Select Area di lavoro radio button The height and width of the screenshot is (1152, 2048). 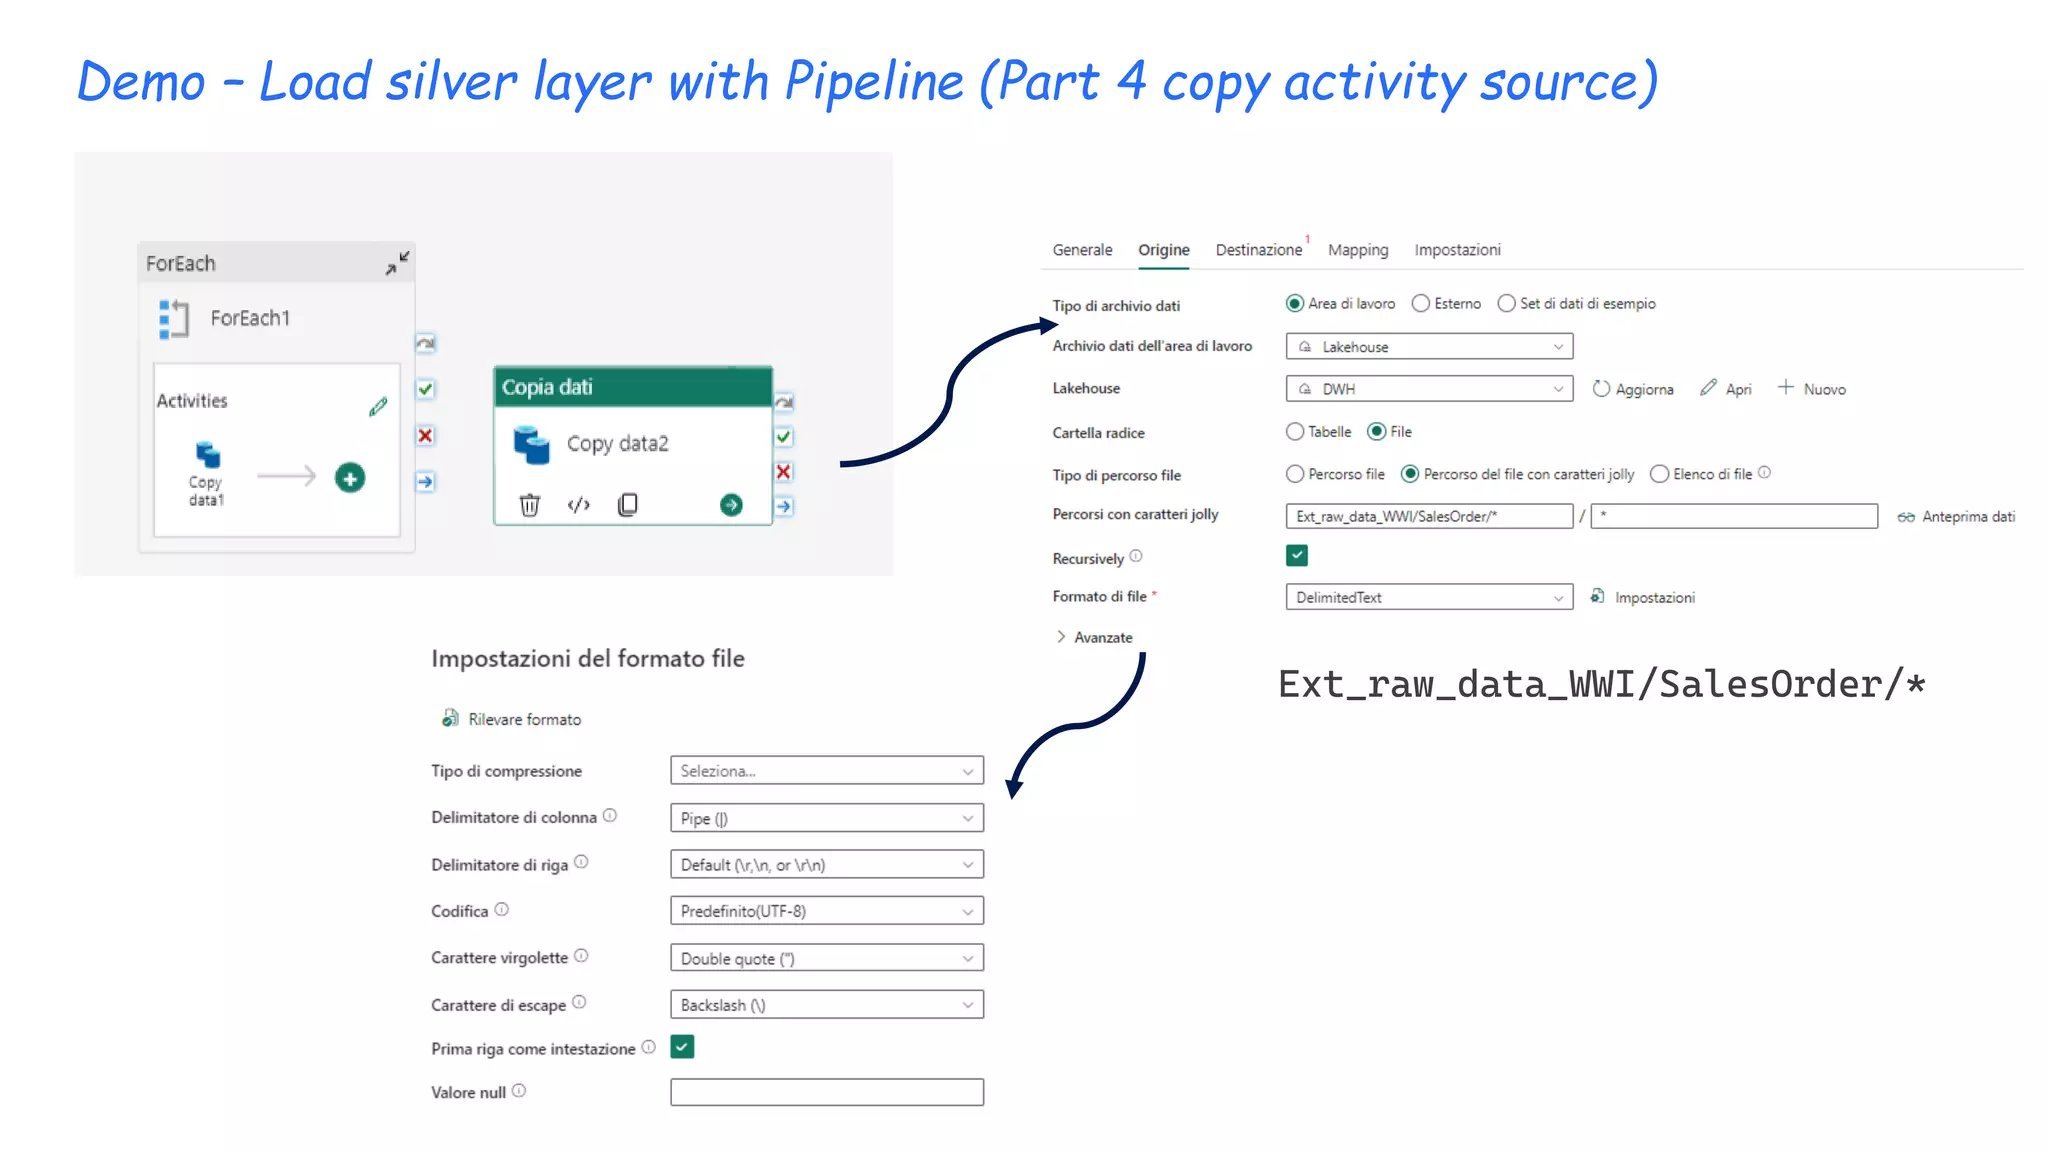coord(1295,304)
